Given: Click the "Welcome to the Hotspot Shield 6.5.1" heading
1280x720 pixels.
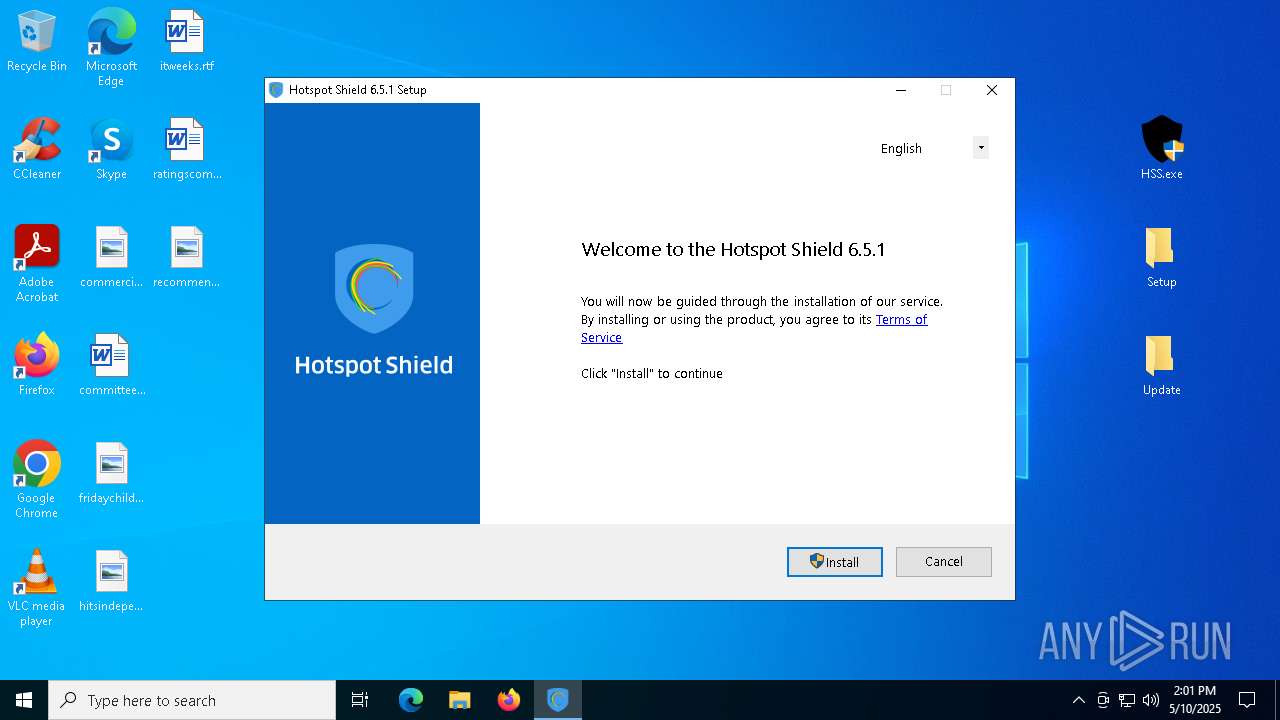Looking at the screenshot, I should (x=733, y=250).
